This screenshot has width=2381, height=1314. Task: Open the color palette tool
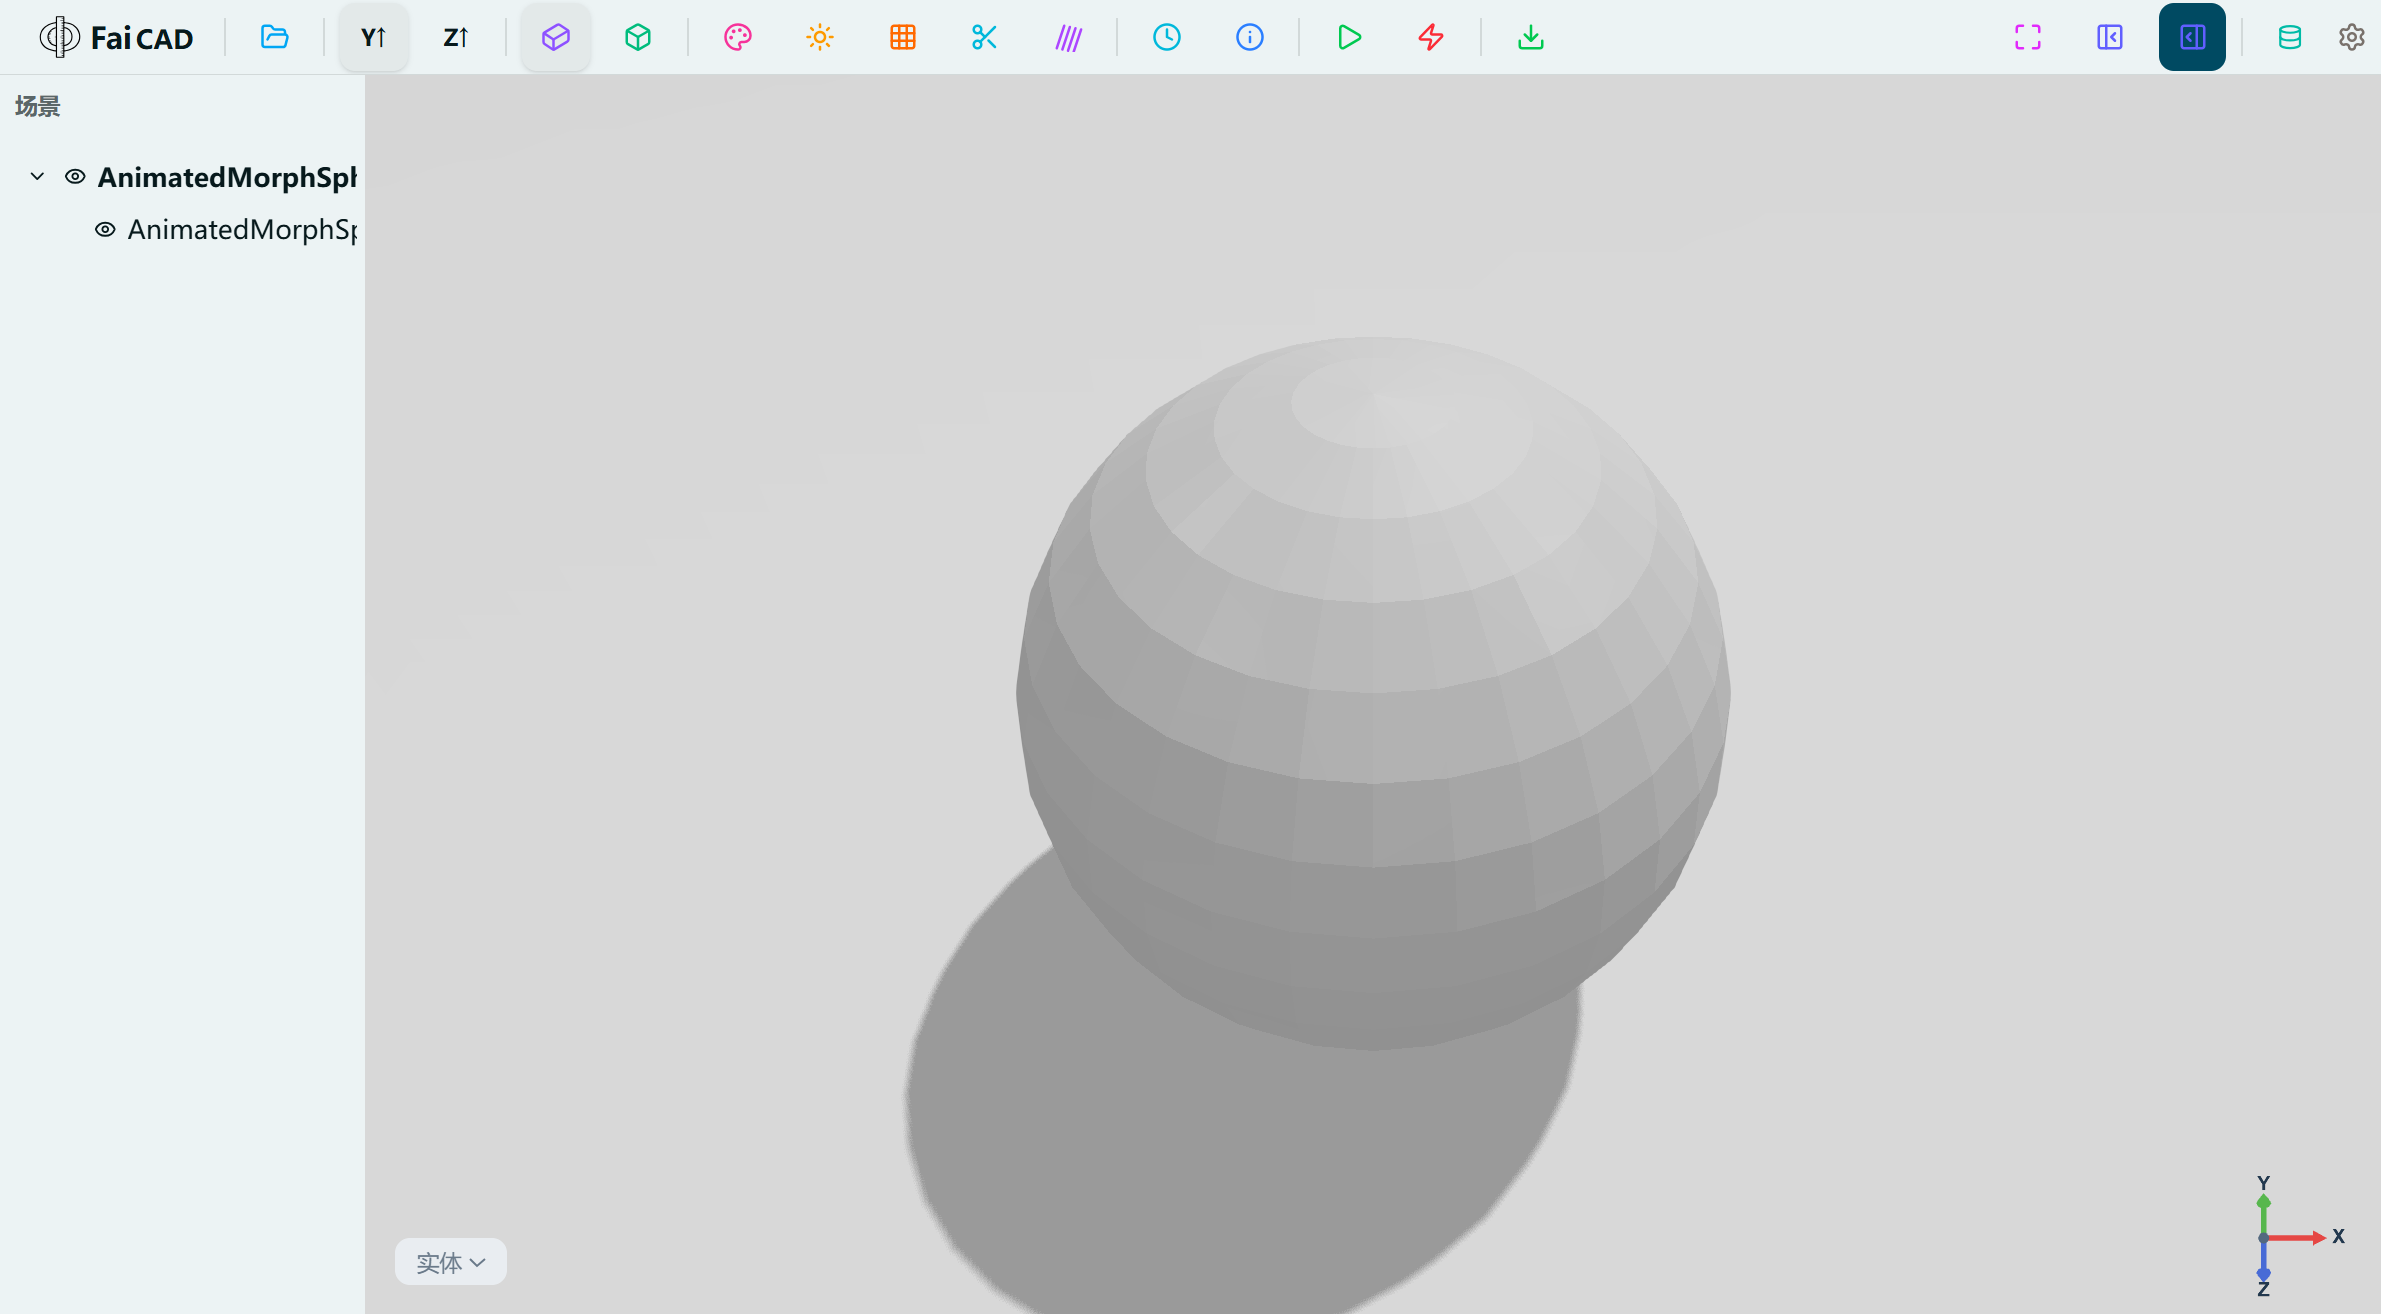[x=738, y=37]
